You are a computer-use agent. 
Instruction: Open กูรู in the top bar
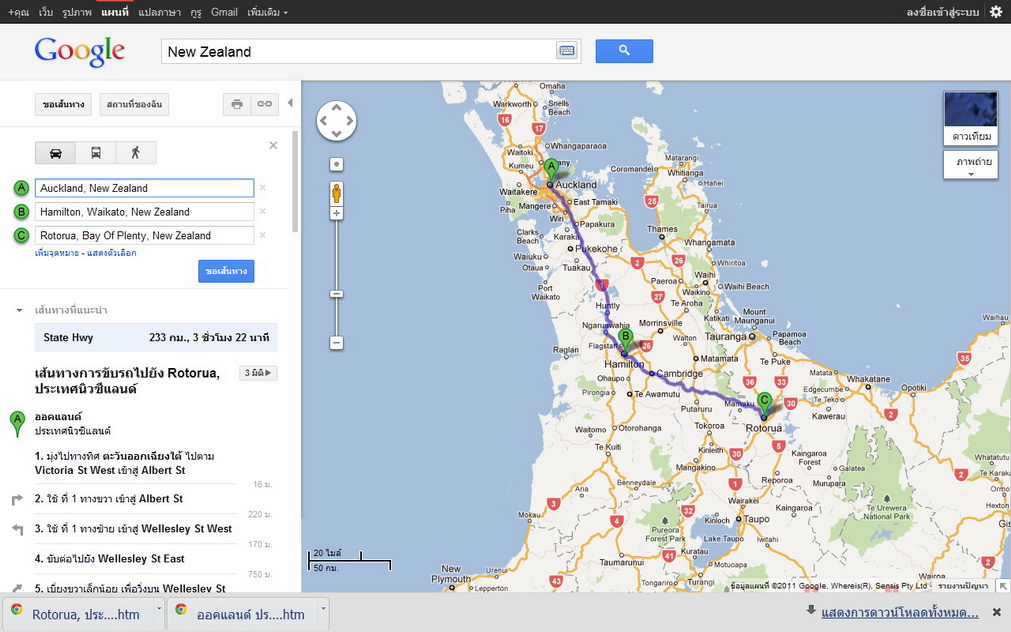[x=196, y=12]
